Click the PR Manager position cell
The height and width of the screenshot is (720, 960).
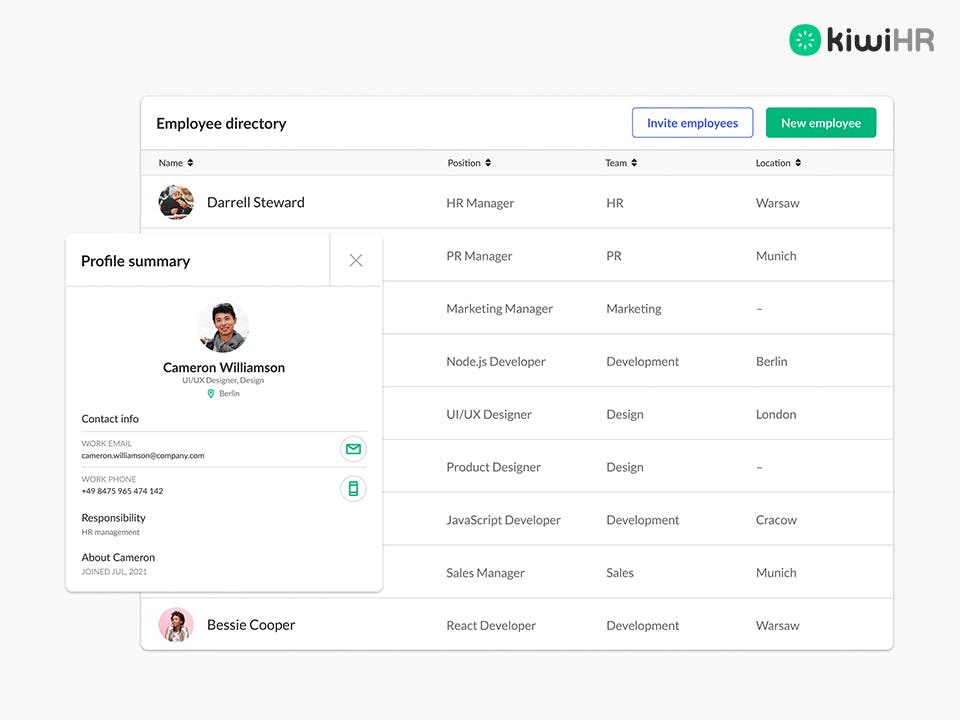(x=479, y=256)
